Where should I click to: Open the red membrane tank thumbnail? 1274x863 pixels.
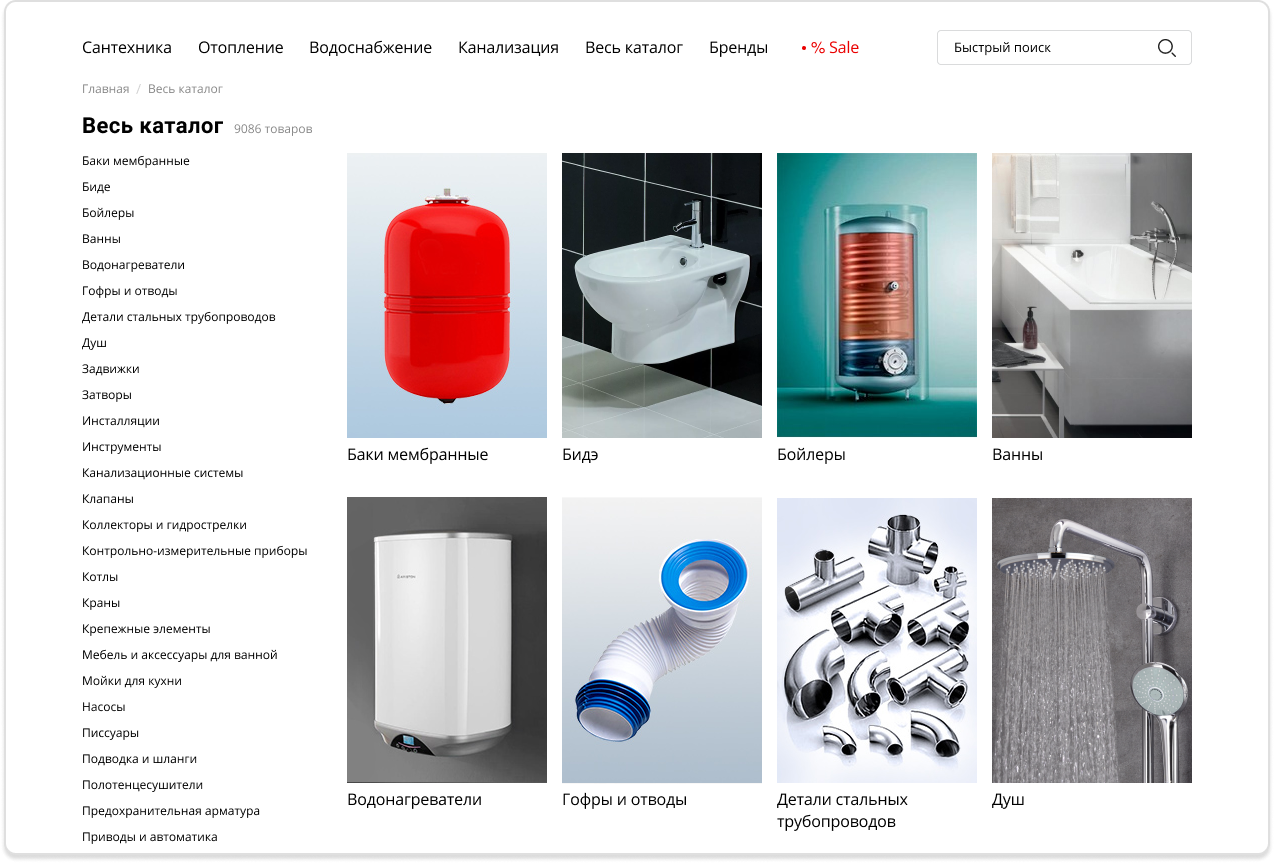[447, 295]
